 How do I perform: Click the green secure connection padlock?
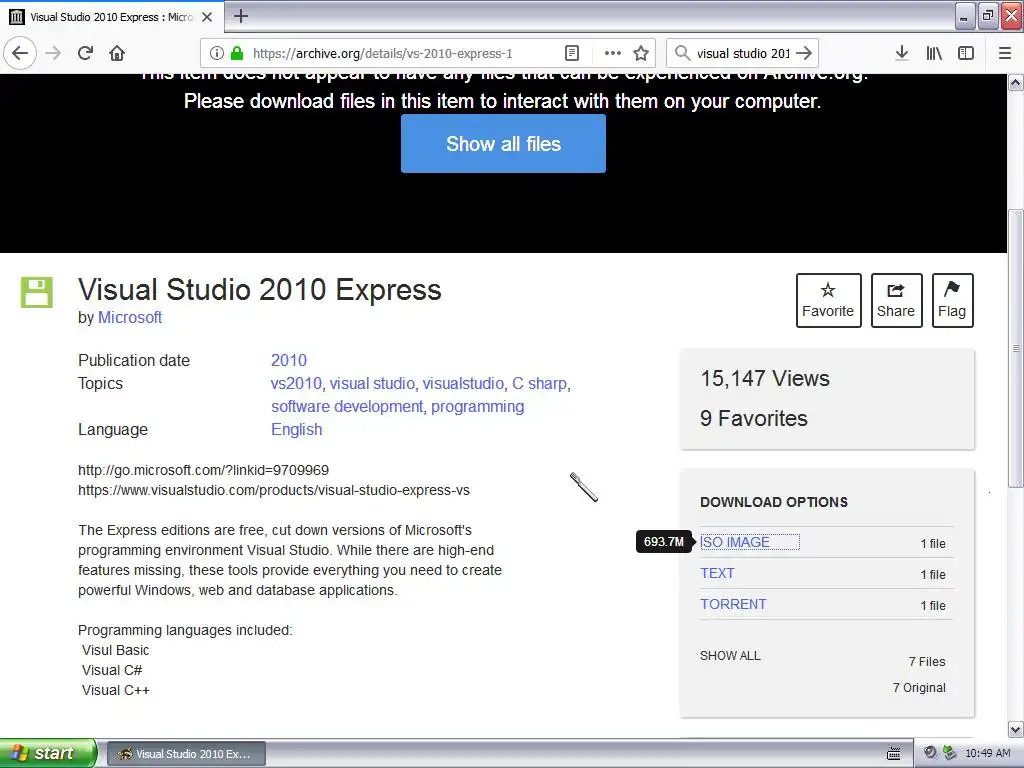[237, 53]
